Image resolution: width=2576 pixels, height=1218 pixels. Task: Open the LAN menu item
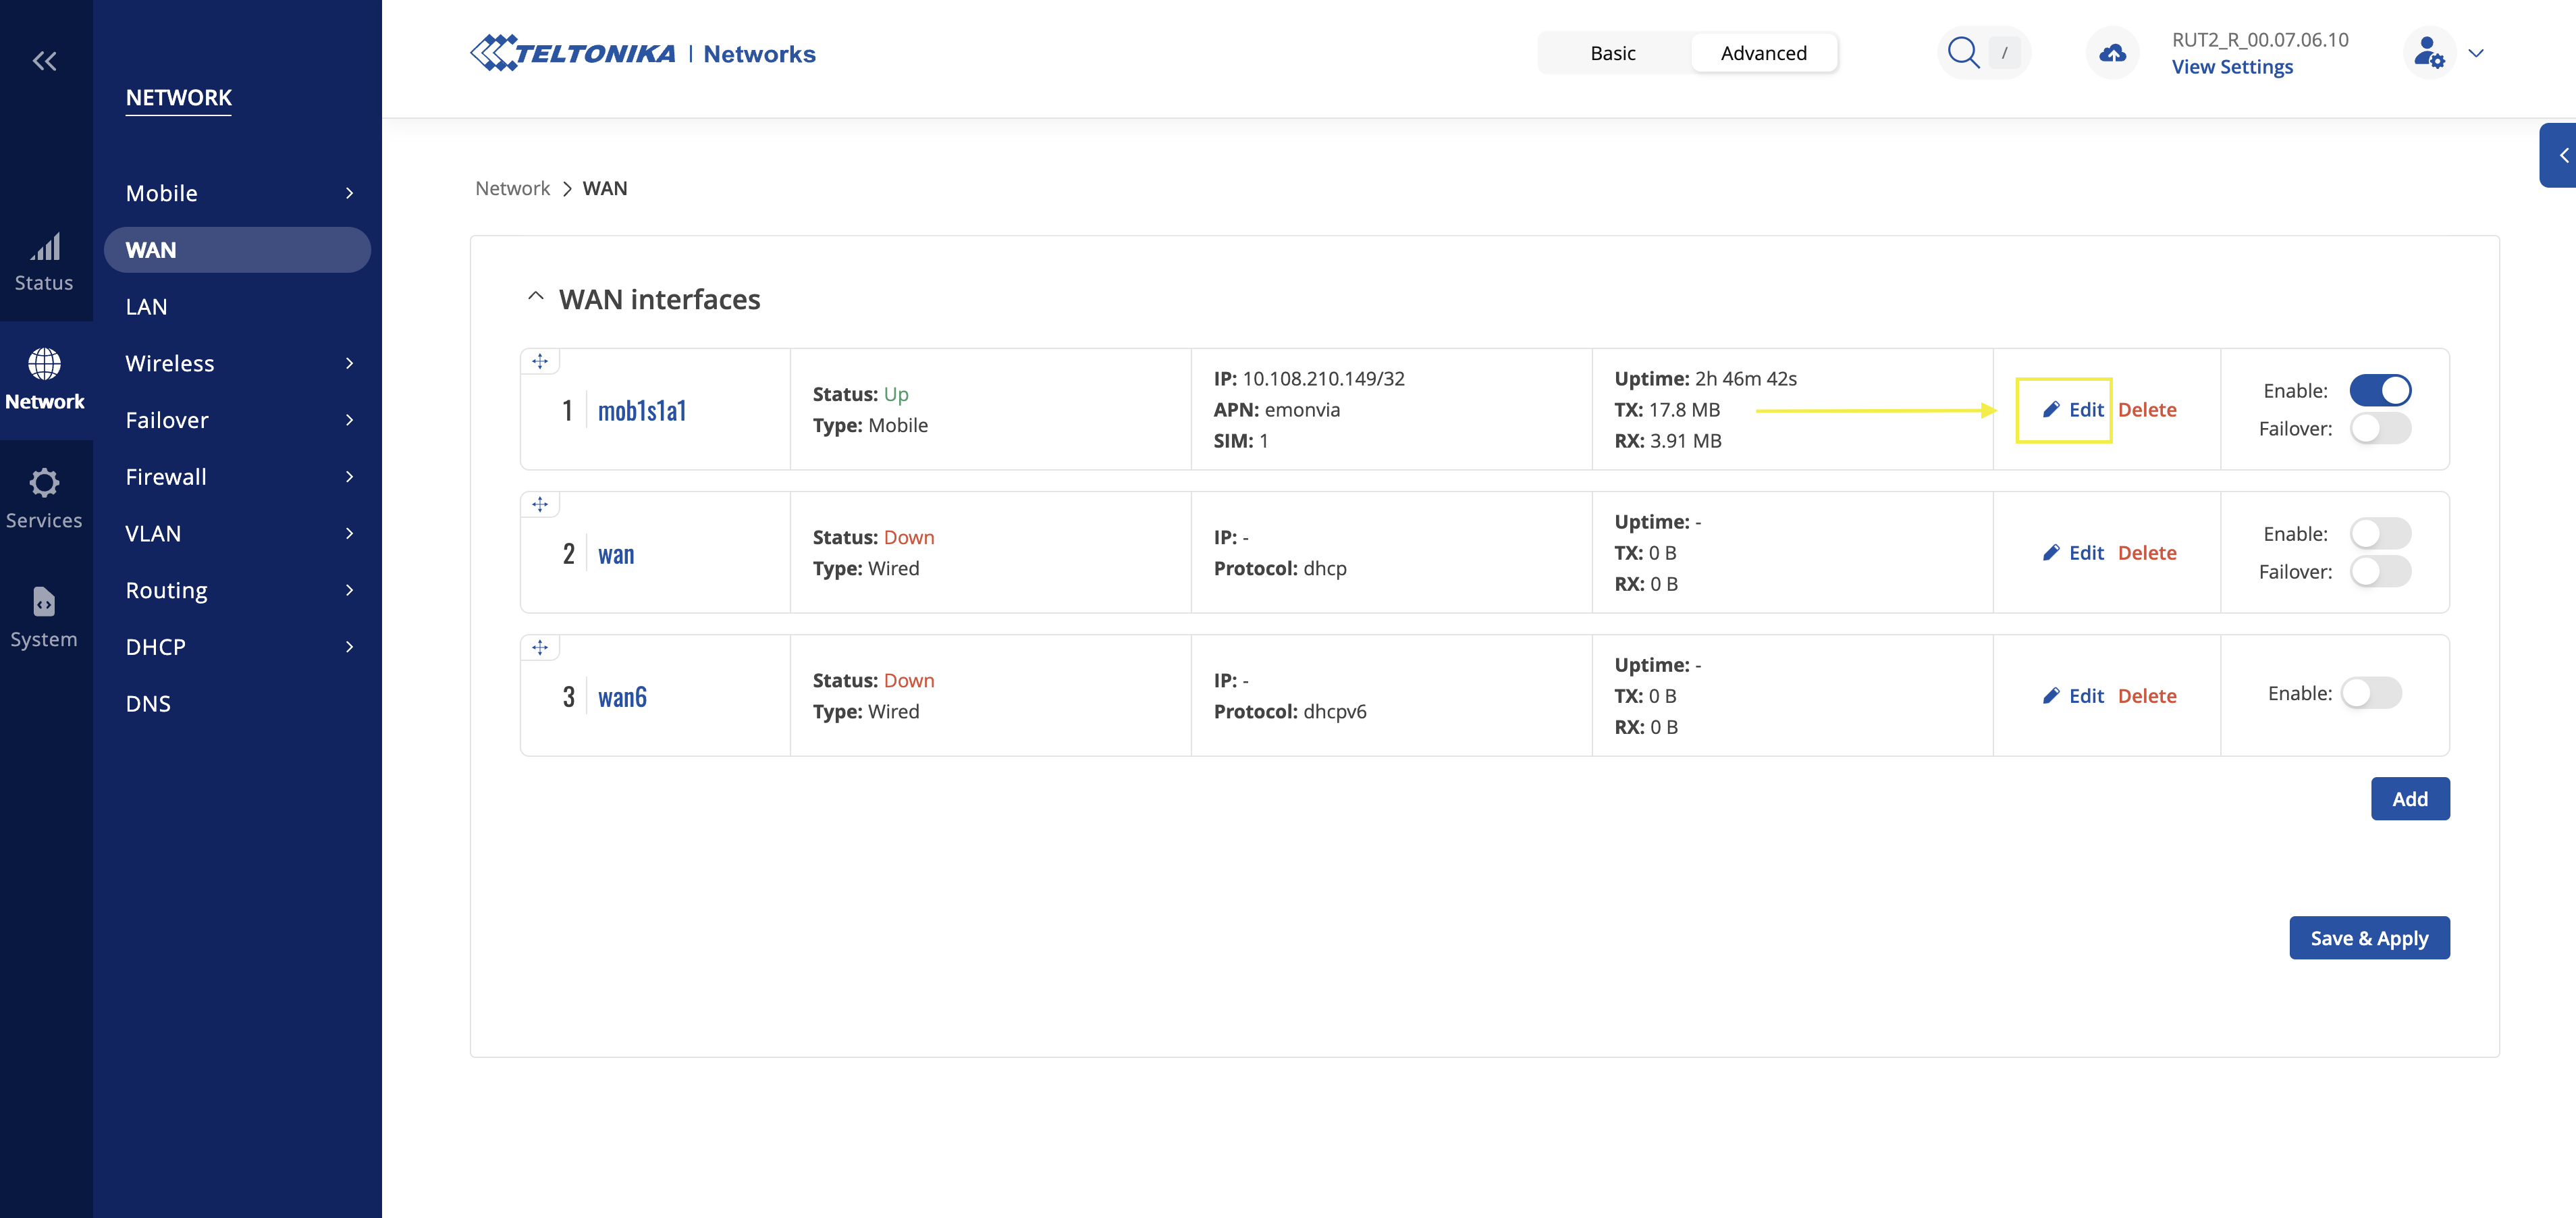147,307
